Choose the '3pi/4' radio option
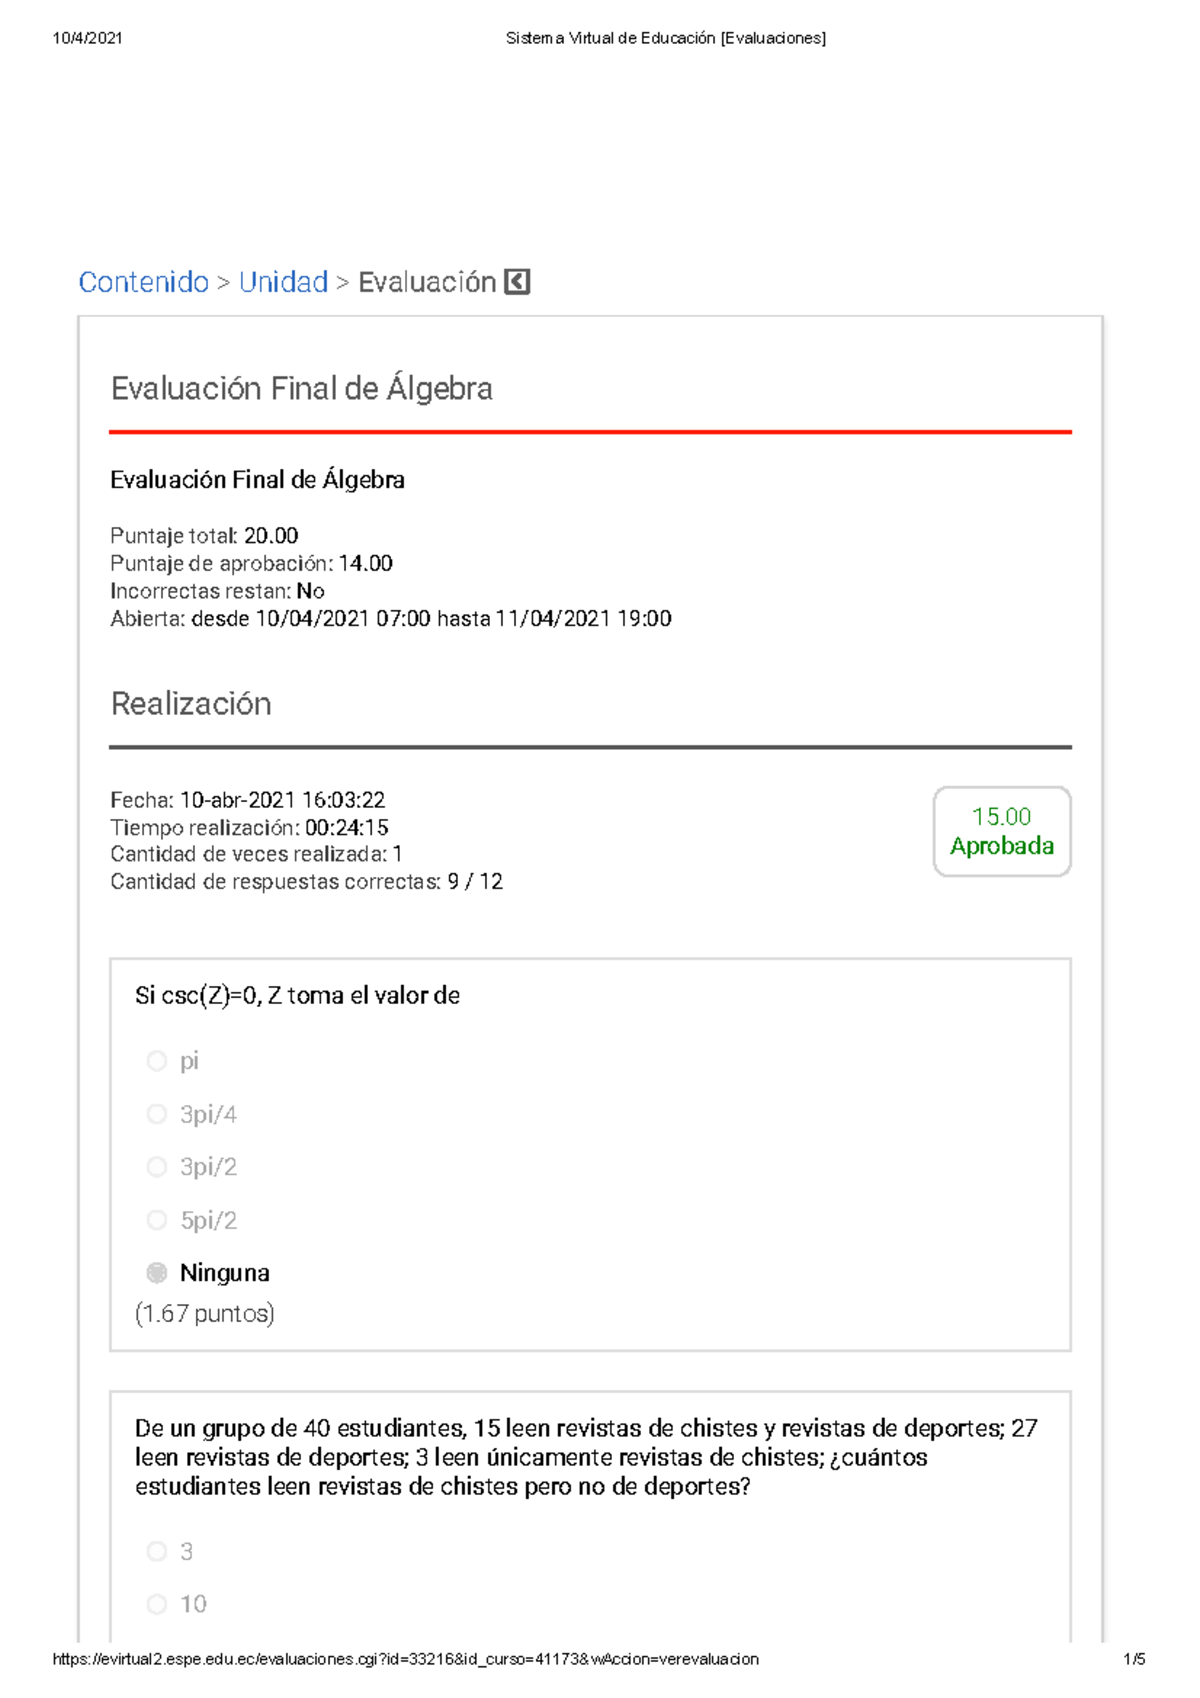This screenshot has height=1698, width=1200. click(x=157, y=1114)
